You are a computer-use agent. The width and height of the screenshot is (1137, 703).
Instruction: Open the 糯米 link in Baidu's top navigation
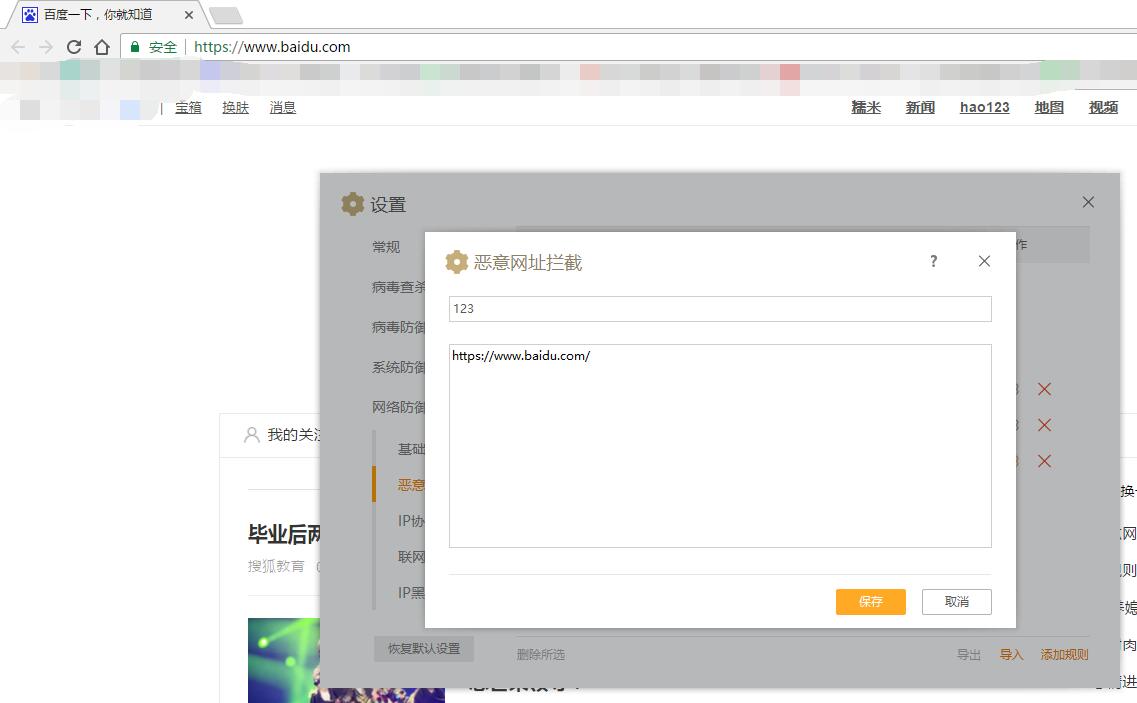click(x=866, y=107)
